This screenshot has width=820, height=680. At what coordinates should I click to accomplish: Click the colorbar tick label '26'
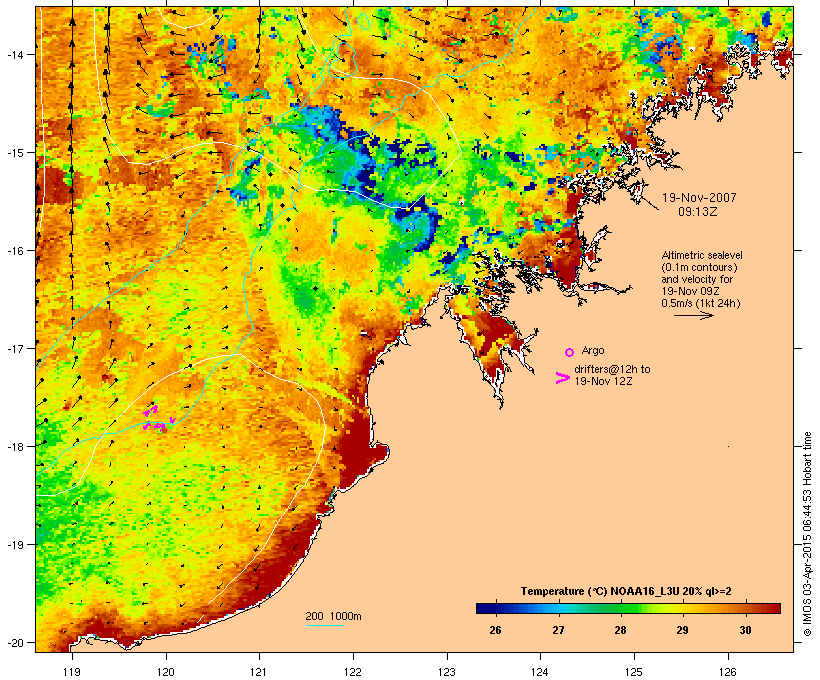(495, 630)
